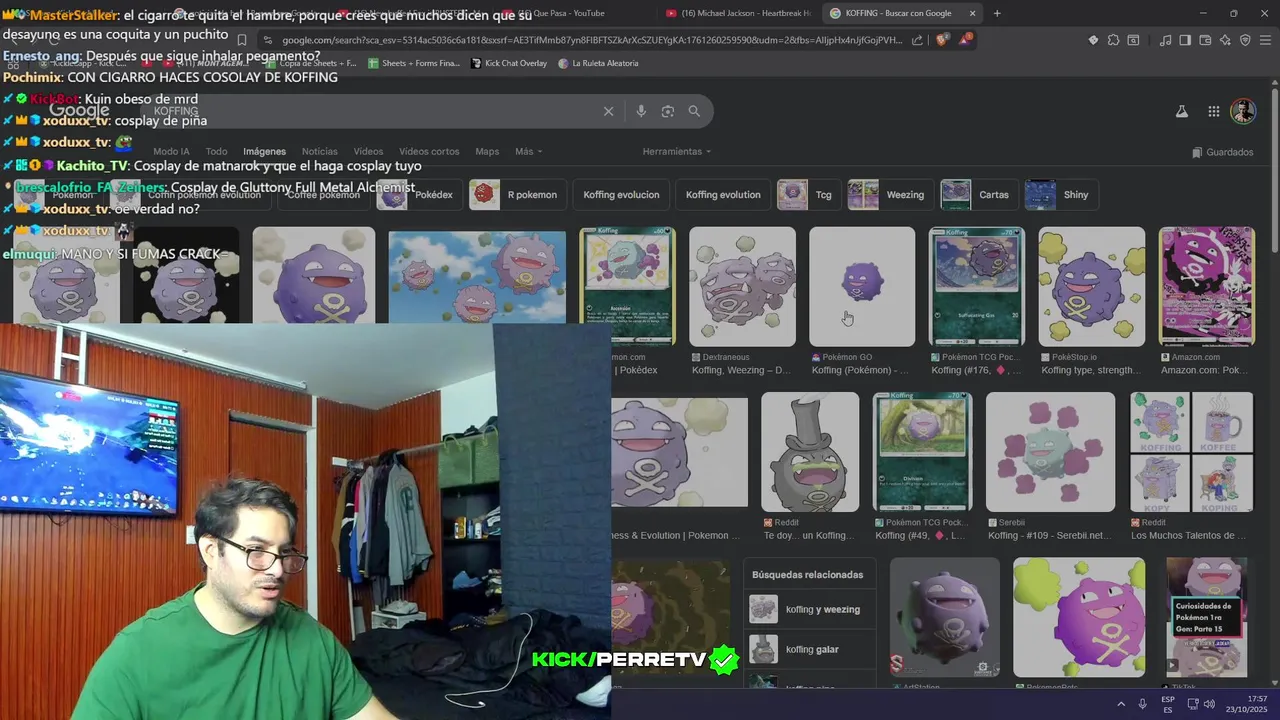The image size is (1280, 720).
Task: Open the Dextraneous Koffing, Weezing image
Action: pos(742,287)
